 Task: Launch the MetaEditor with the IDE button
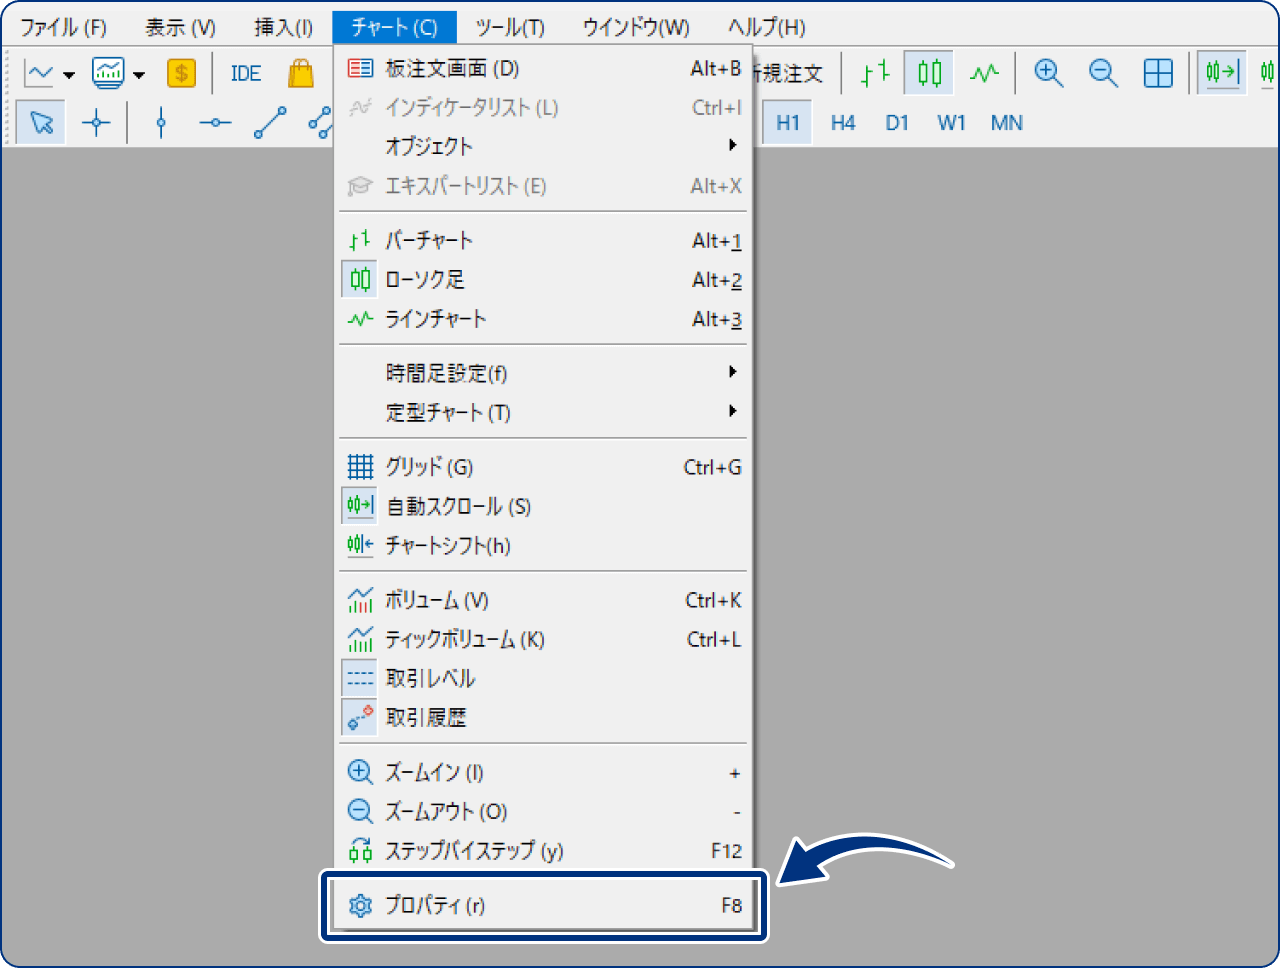pos(244,73)
